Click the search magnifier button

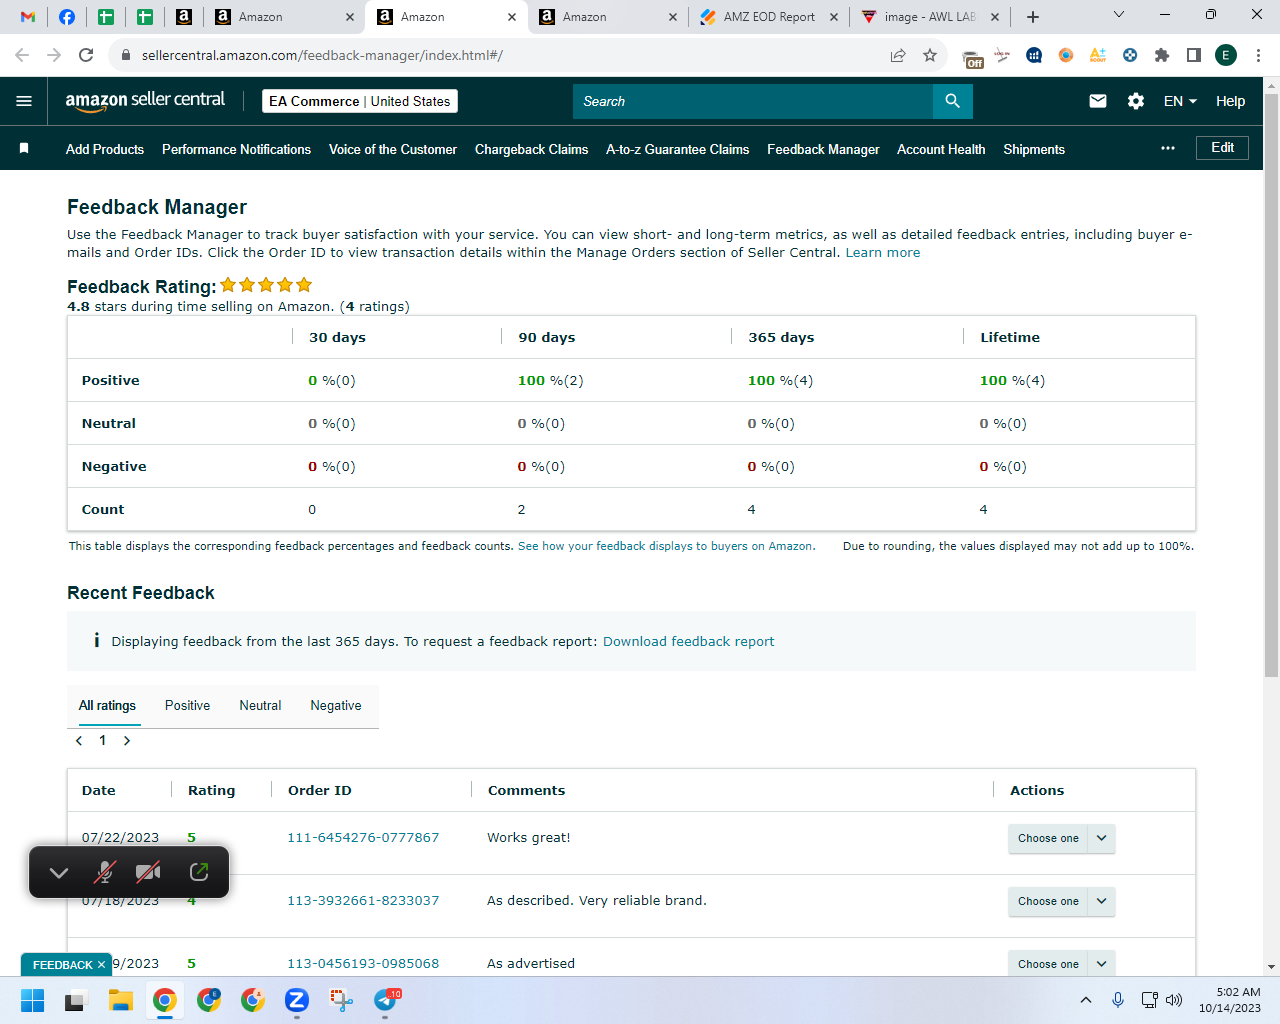pos(952,101)
